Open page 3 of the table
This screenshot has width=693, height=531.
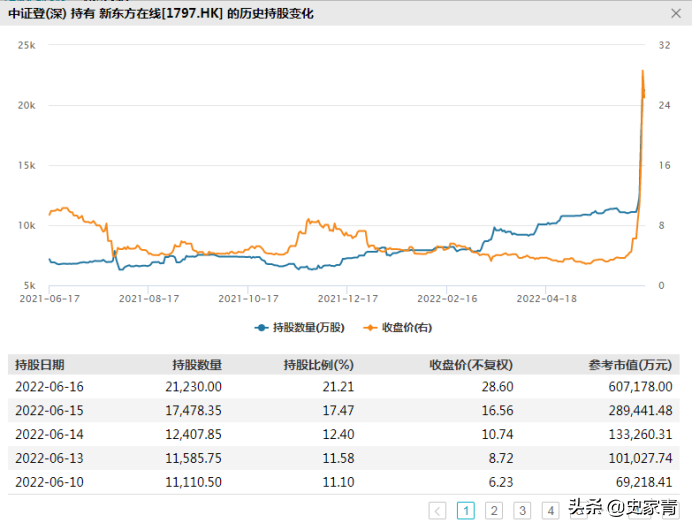coord(522,511)
